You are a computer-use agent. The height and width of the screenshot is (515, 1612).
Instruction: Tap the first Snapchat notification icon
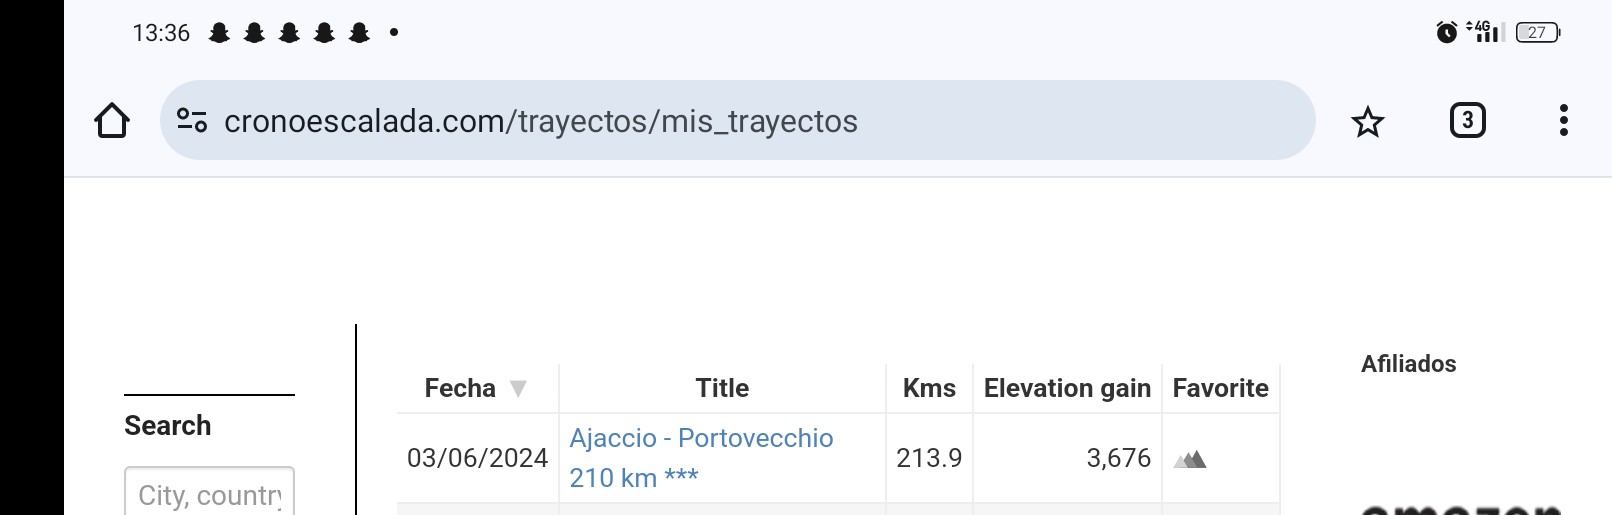tap(219, 33)
